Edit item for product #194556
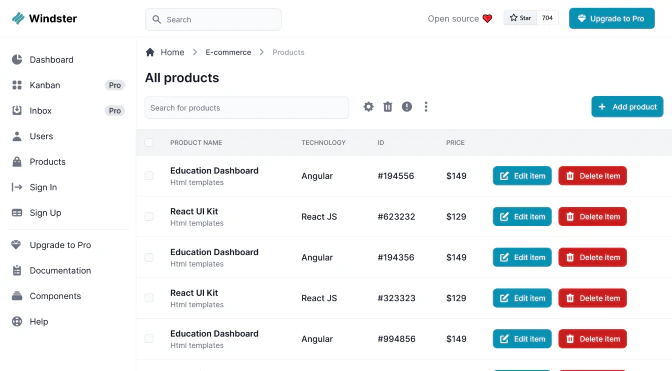The image size is (672, 371). click(x=522, y=176)
